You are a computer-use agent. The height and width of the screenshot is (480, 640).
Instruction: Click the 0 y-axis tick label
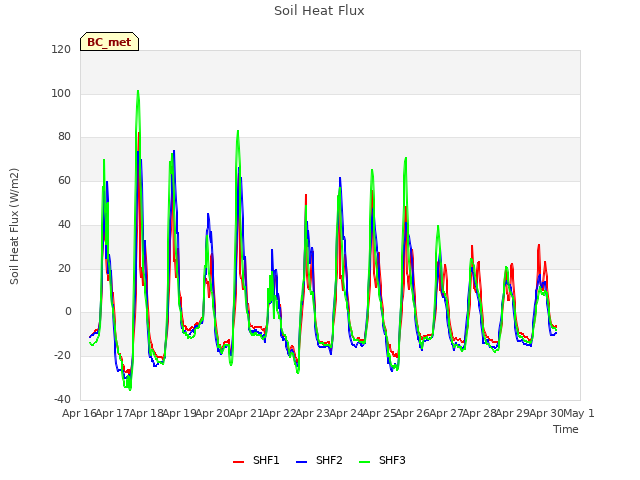tap(68, 312)
